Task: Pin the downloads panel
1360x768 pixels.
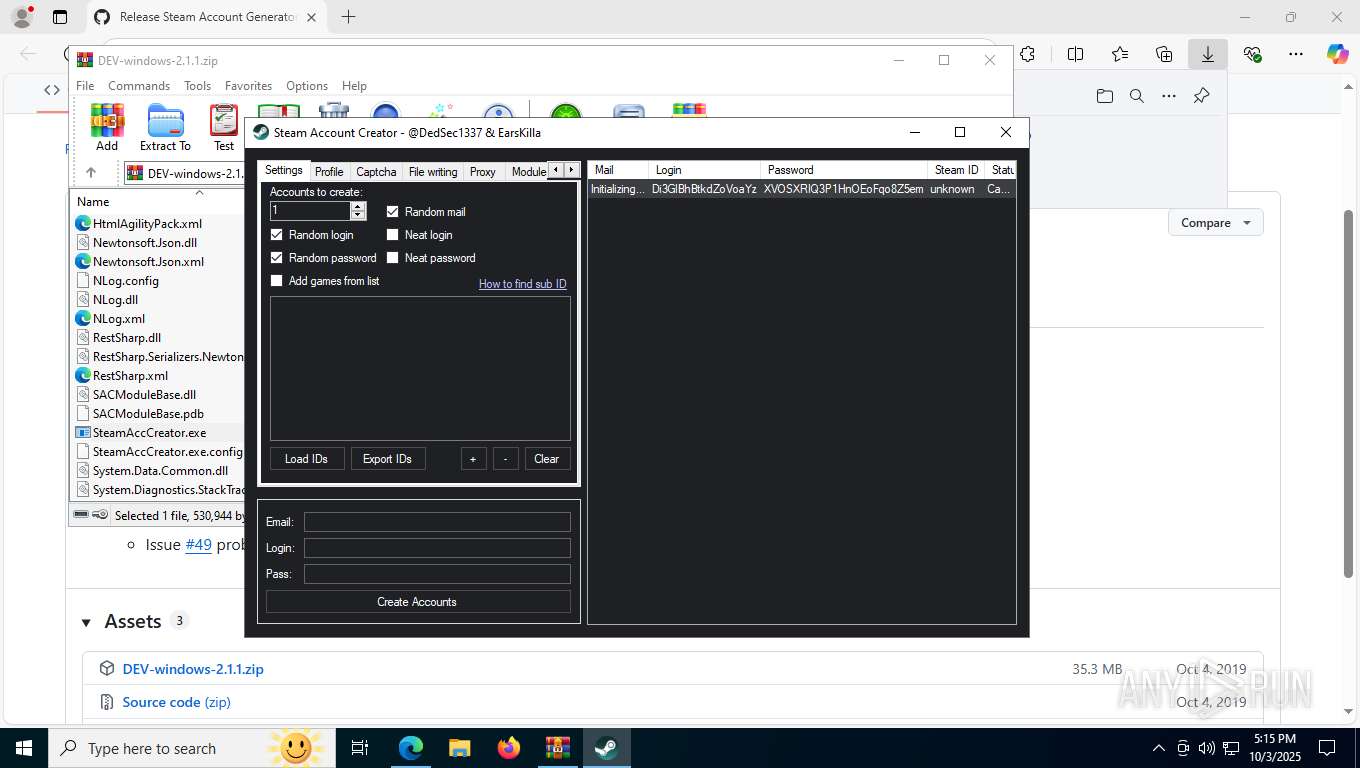Action: point(1202,96)
